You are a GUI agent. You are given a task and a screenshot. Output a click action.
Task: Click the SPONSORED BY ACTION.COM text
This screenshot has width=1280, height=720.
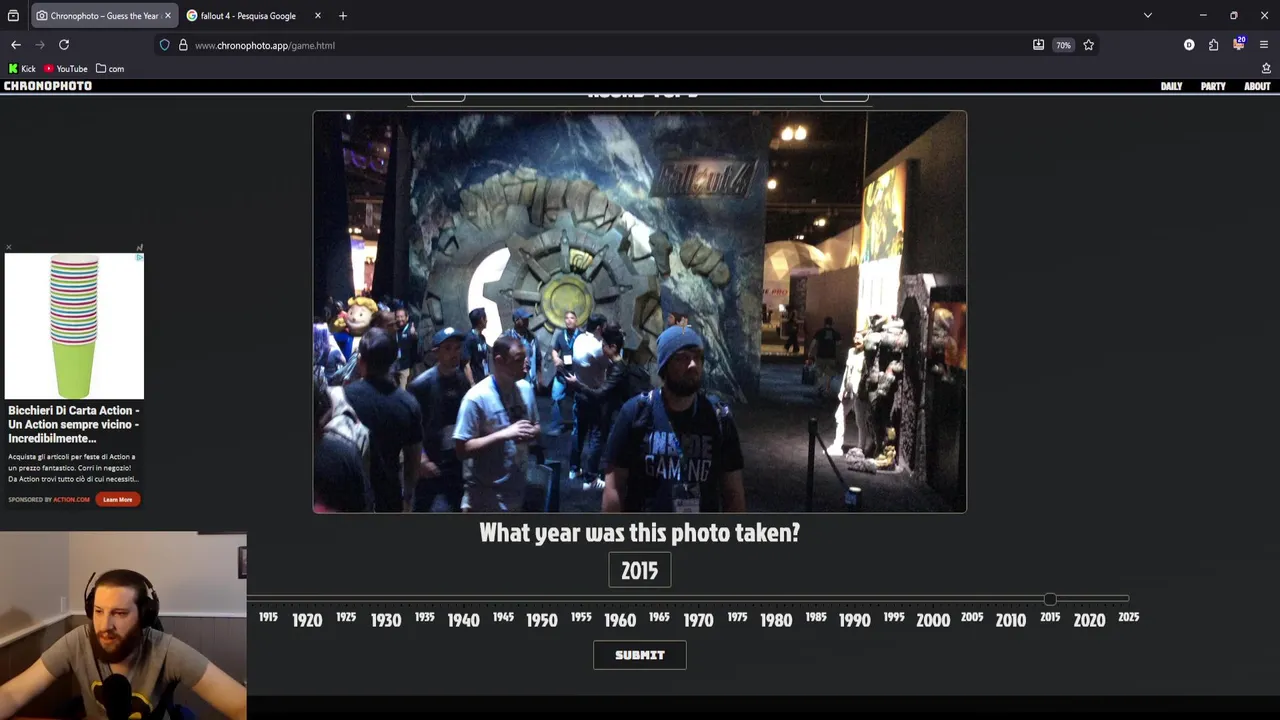[x=49, y=499]
